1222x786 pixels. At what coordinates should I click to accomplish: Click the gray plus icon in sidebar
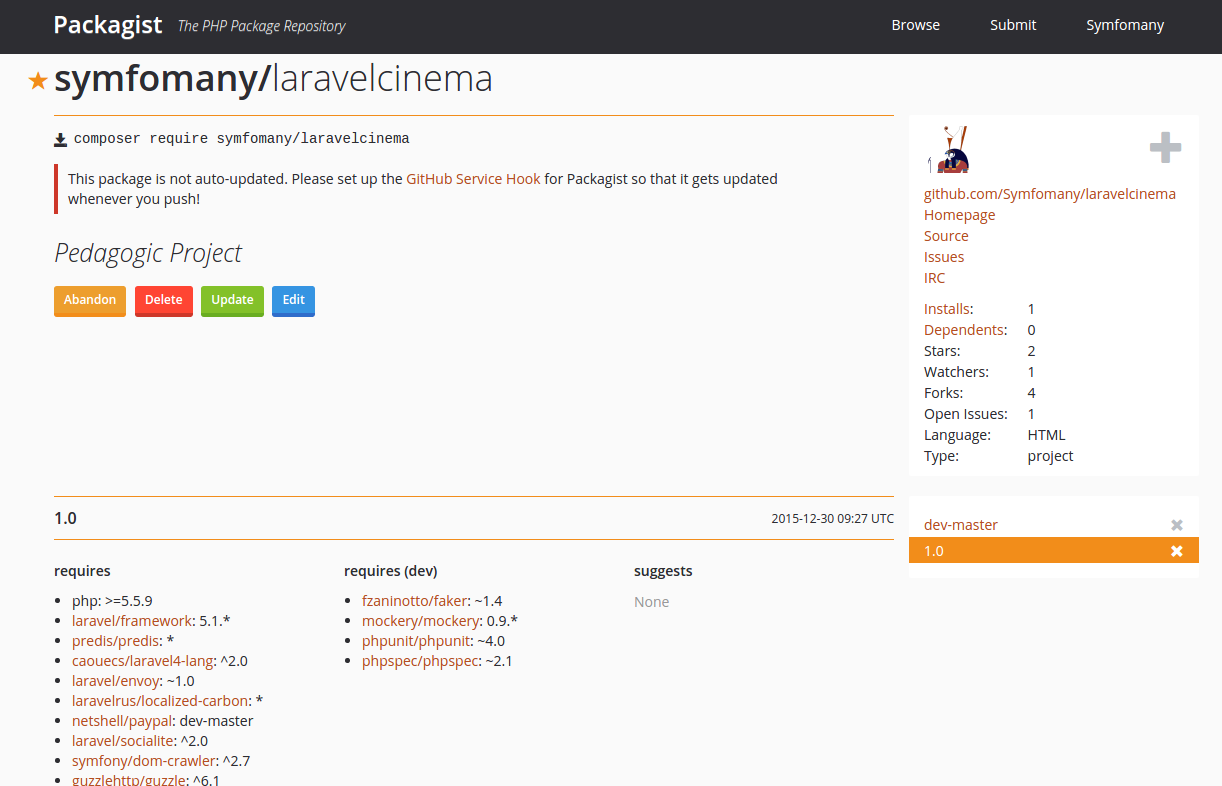coord(1165,148)
